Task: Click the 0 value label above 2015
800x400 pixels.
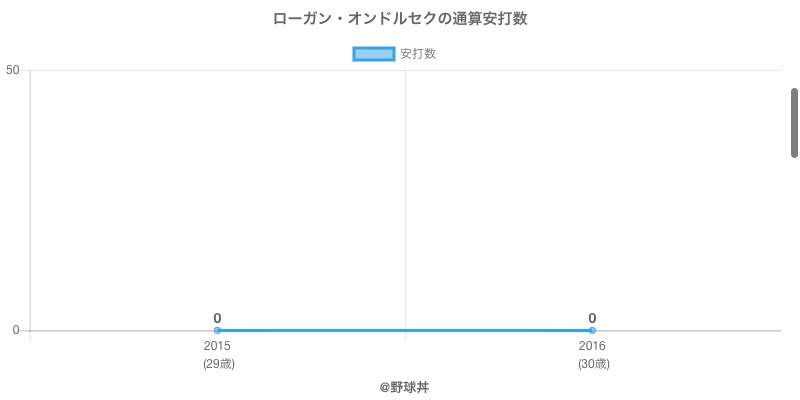Action: tap(217, 318)
